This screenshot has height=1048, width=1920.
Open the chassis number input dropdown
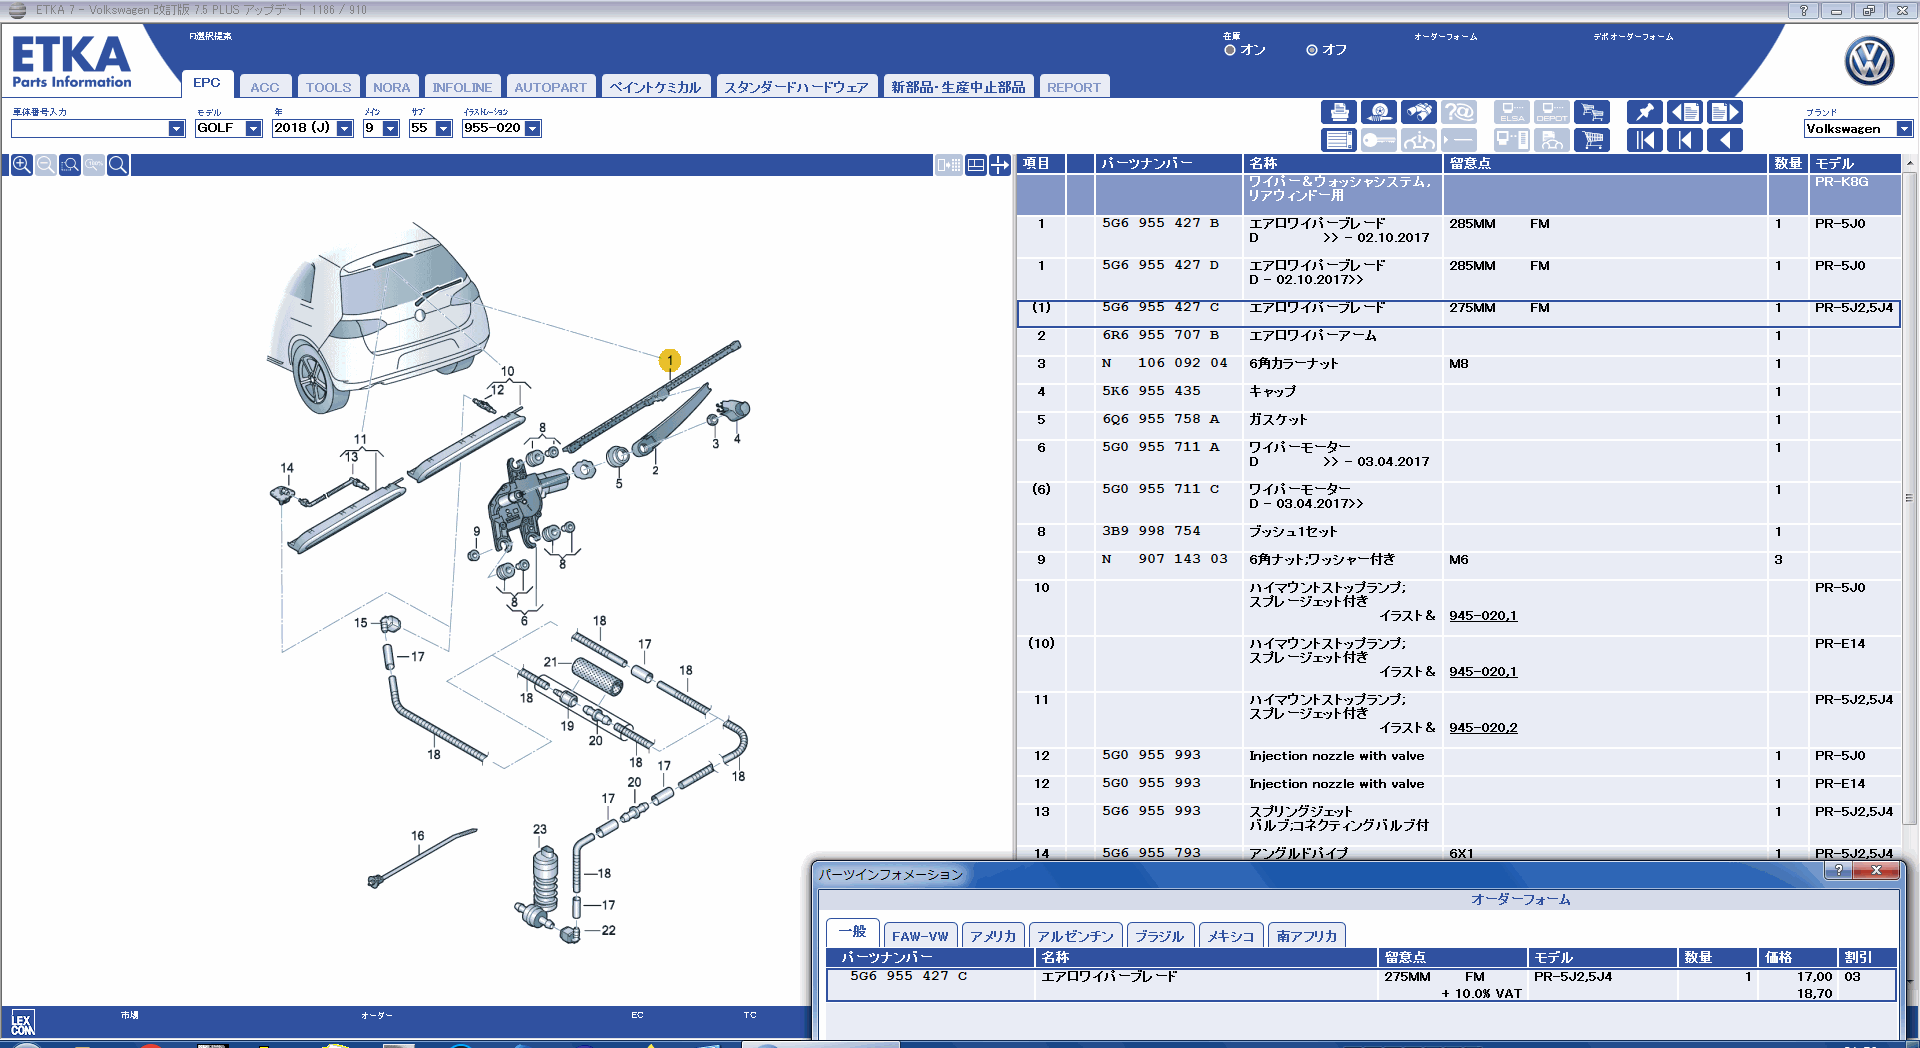(x=177, y=129)
